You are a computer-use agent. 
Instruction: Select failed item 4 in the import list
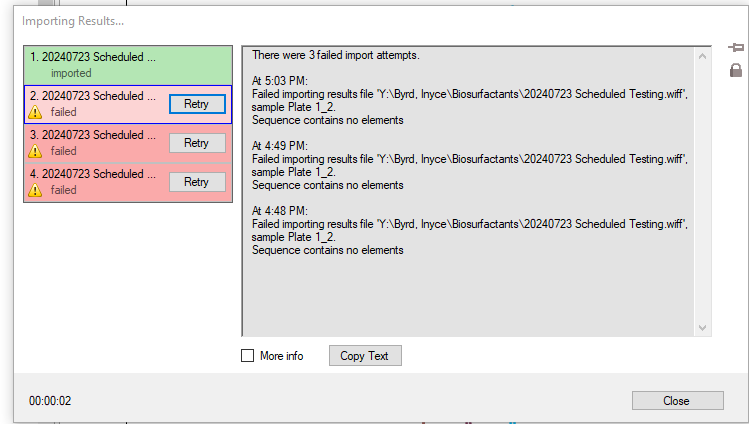tap(95, 182)
